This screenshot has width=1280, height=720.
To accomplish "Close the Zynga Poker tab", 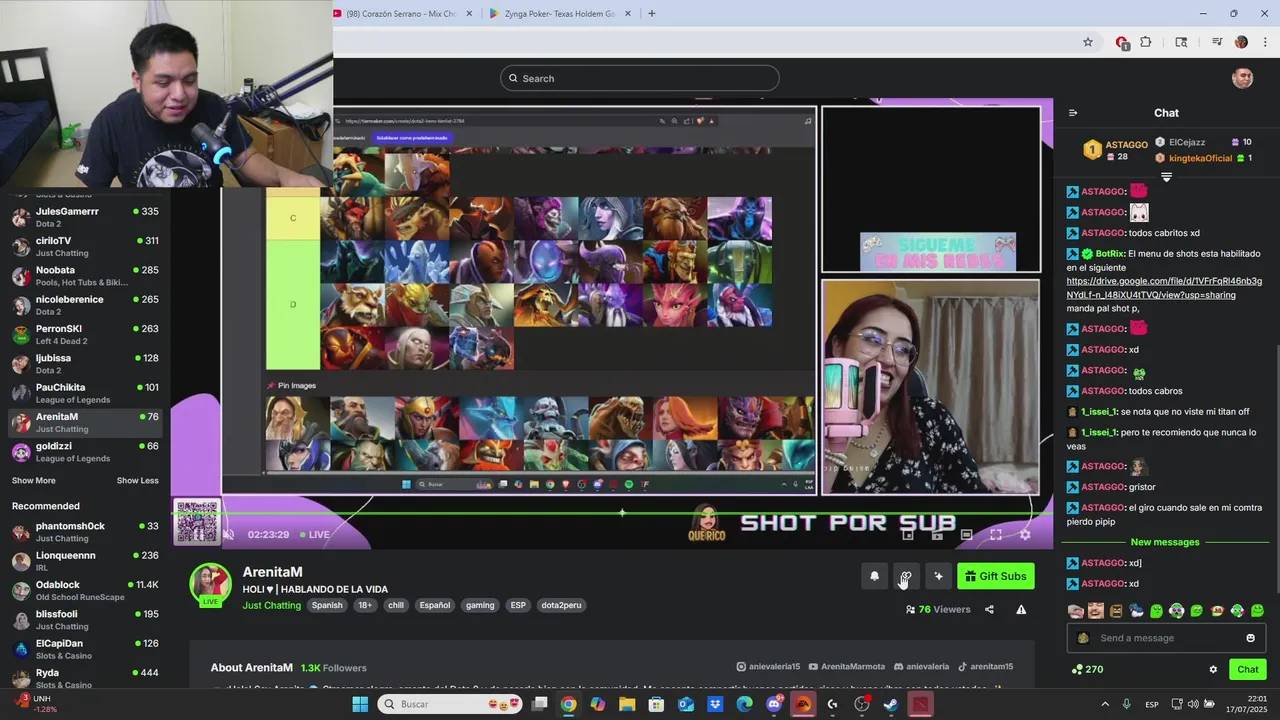I will tap(628, 14).
